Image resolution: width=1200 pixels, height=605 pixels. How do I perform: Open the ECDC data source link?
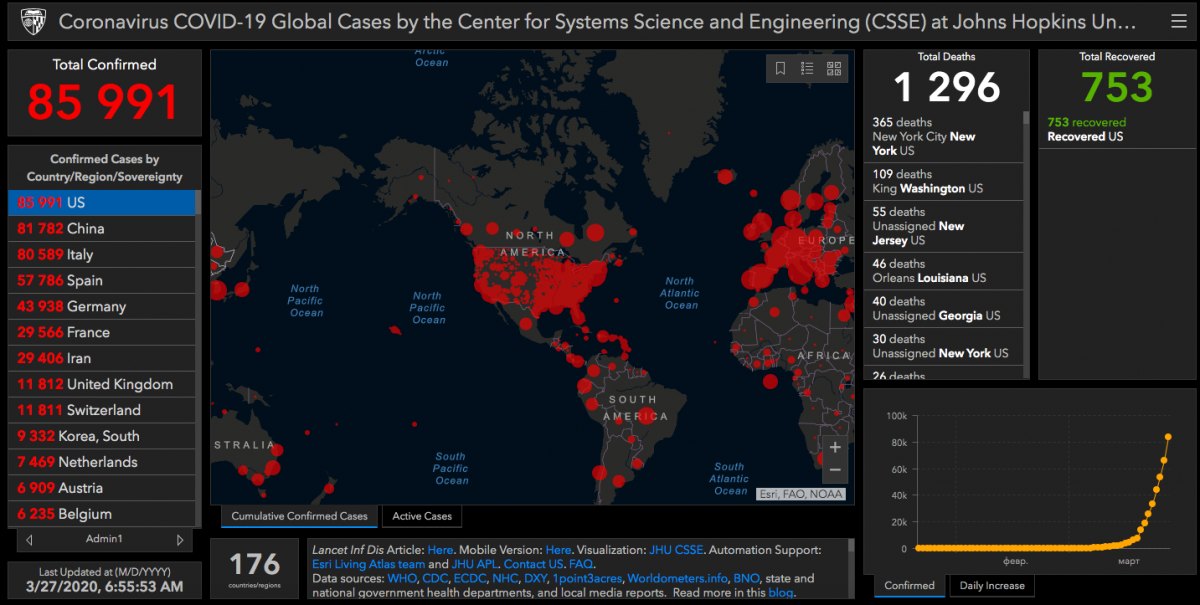click(x=469, y=578)
